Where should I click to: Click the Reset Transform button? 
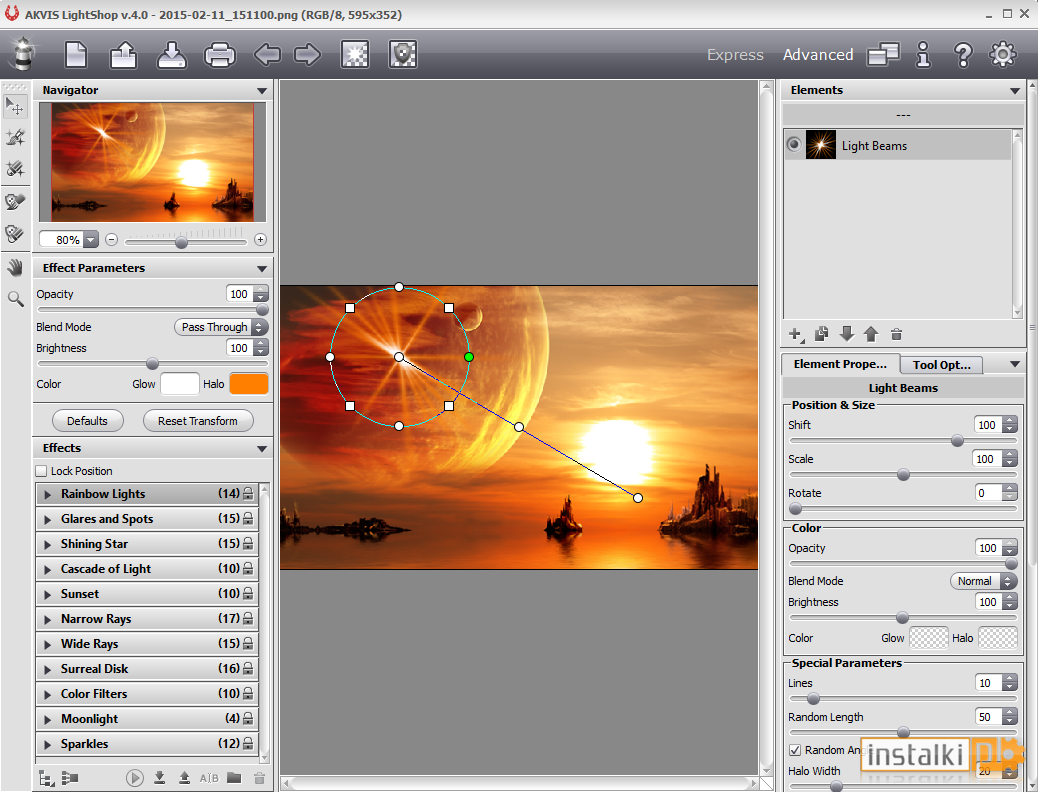point(198,421)
